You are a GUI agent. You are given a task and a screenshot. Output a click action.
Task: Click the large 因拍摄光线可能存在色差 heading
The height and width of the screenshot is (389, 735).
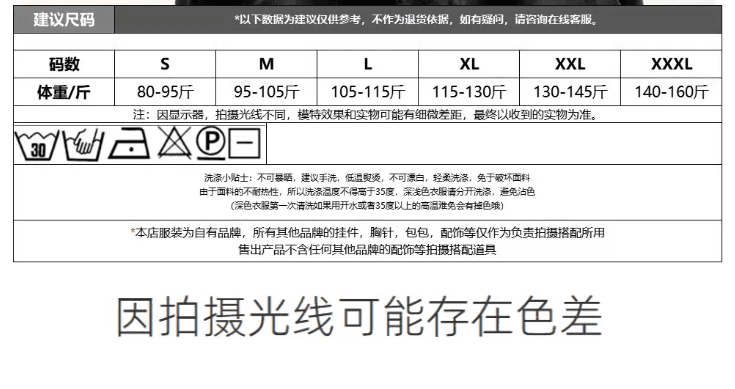coord(359,316)
